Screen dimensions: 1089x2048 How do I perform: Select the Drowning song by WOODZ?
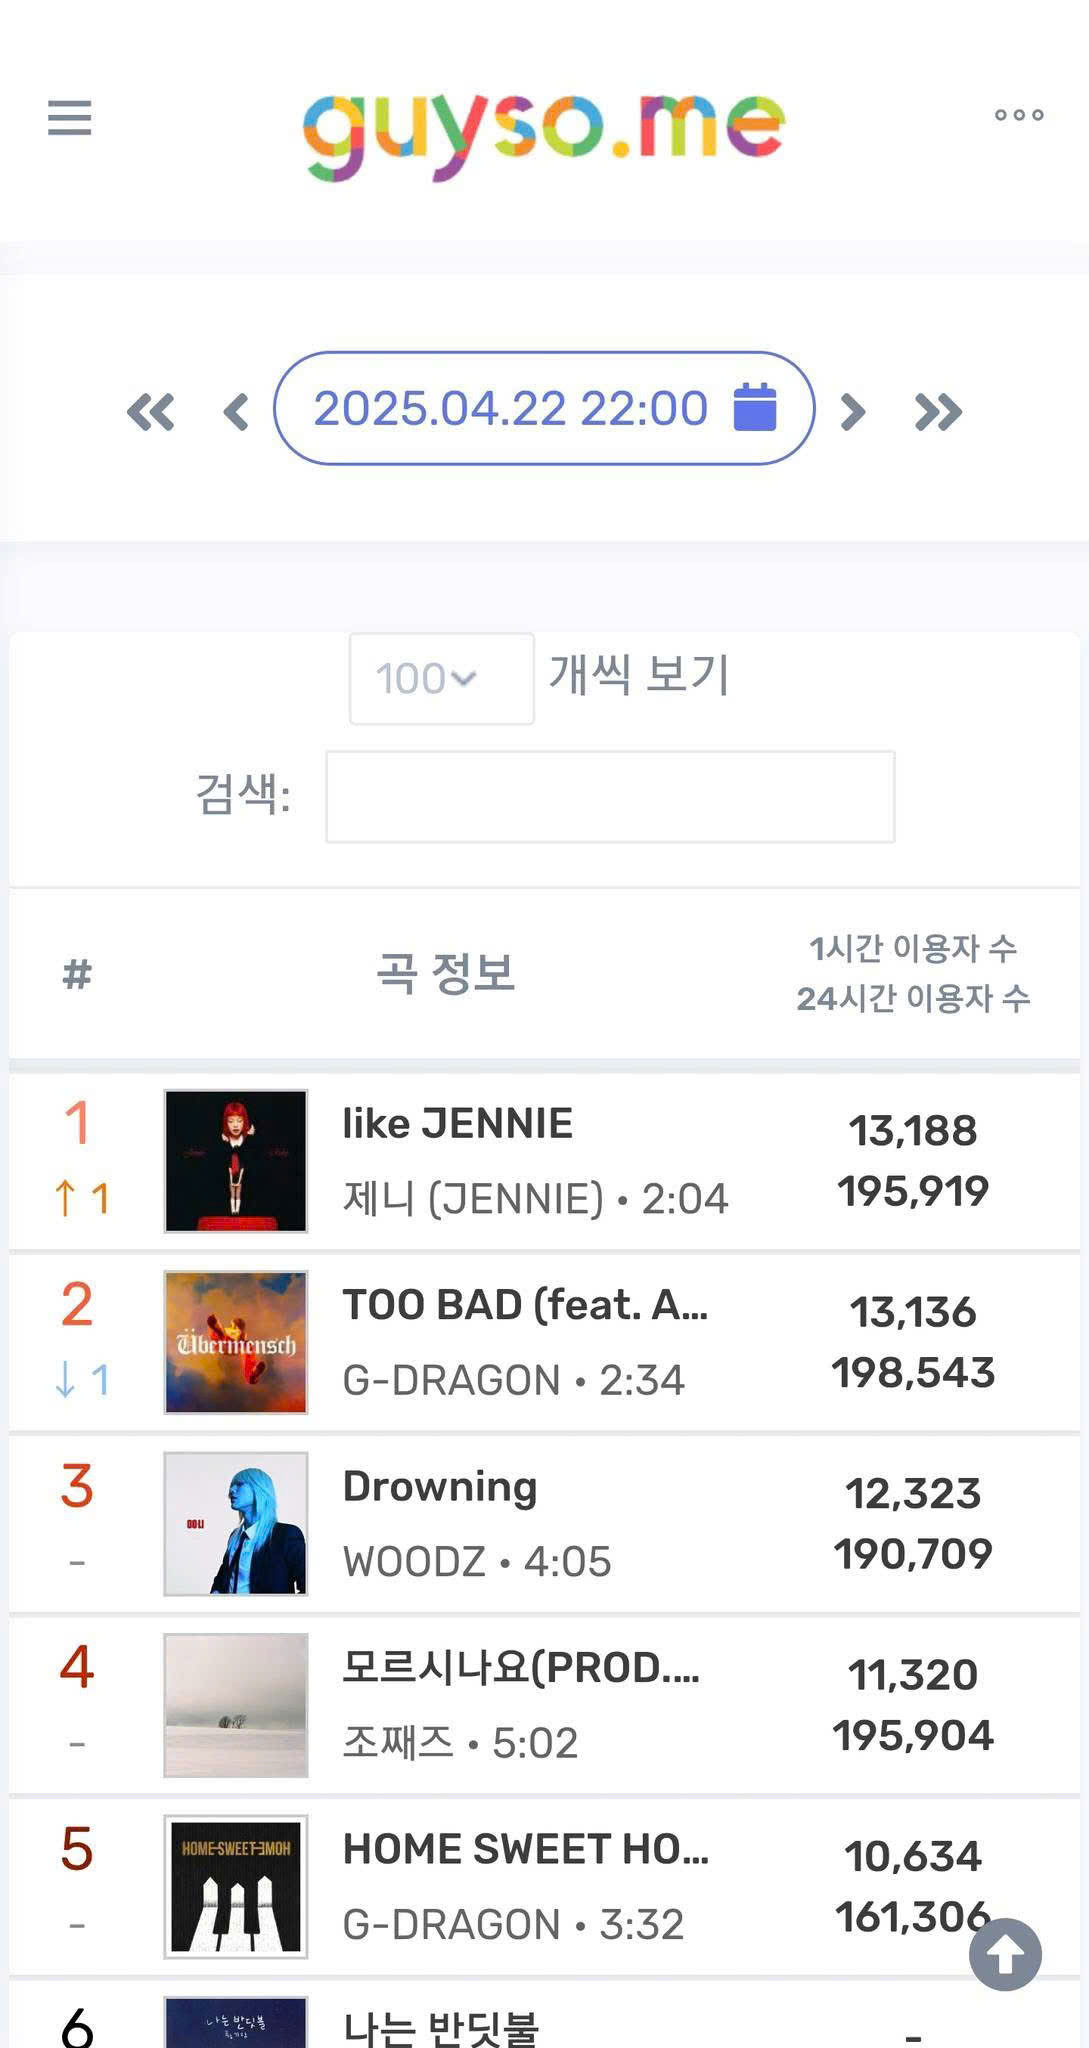click(x=440, y=1487)
